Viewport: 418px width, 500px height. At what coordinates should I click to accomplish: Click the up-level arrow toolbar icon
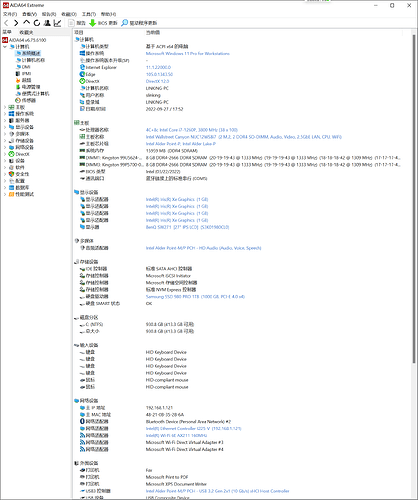[x=26, y=23]
